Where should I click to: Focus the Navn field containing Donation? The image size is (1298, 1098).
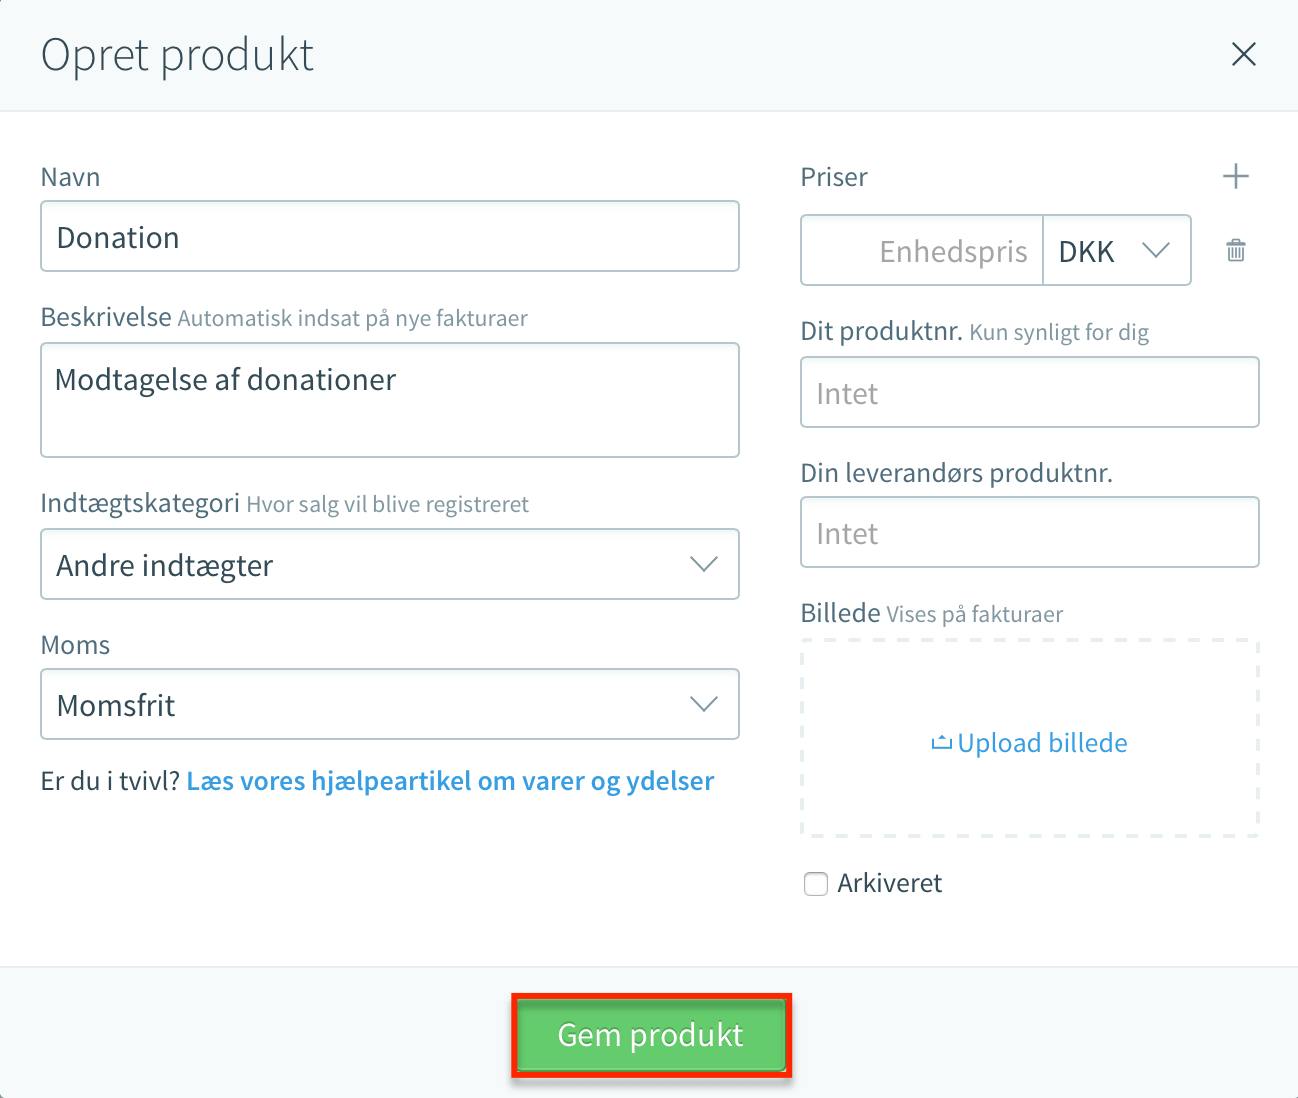390,236
